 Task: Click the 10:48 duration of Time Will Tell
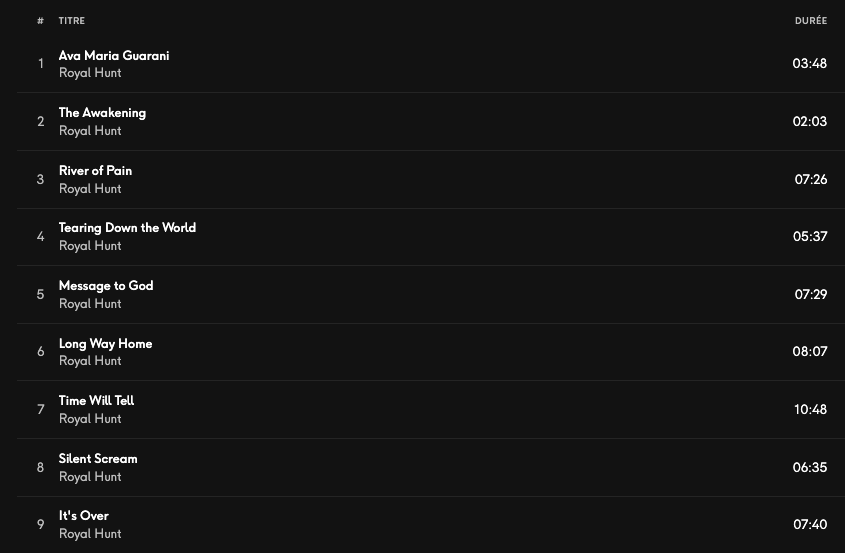pyautogui.click(x=810, y=410)
